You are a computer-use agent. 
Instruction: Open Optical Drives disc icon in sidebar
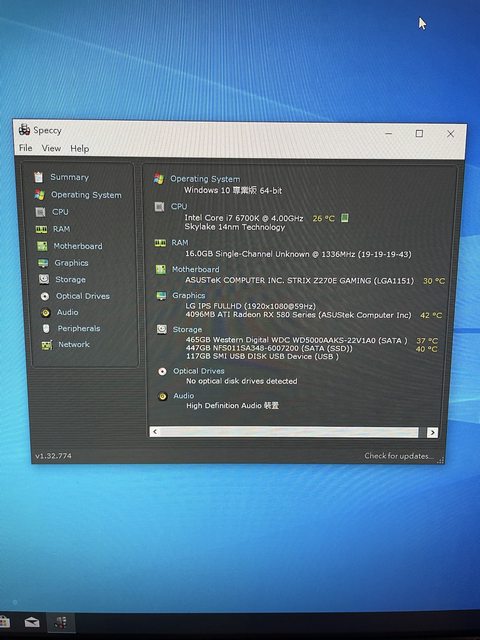[45, 296]
